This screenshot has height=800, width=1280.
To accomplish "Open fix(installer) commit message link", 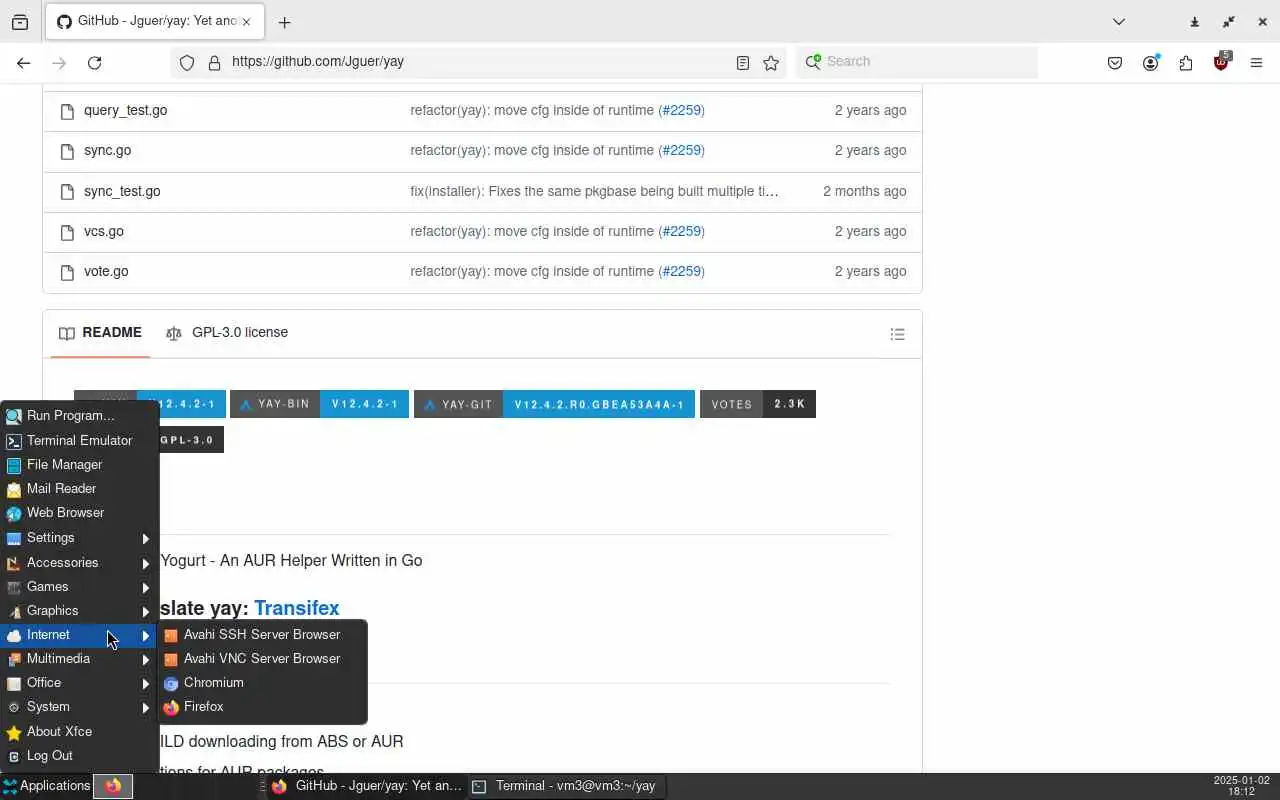I will (594, 191).
